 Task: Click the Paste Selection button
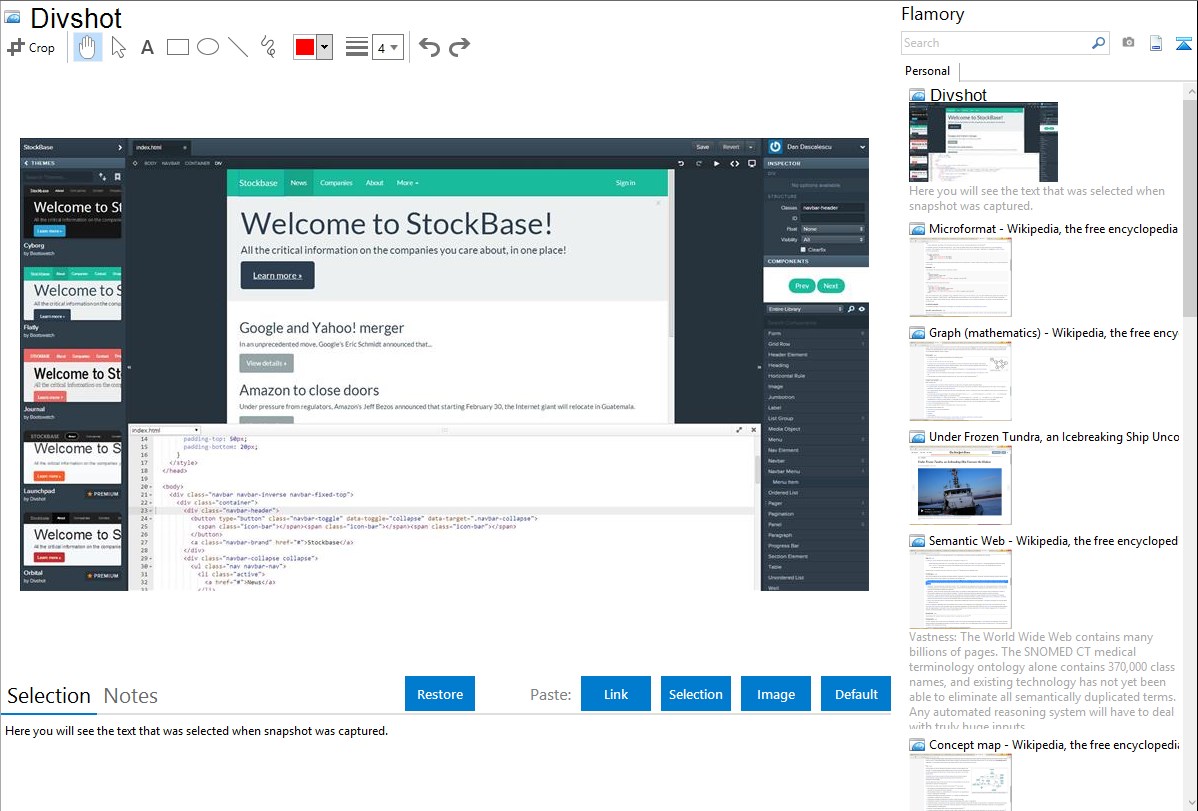tap(695, 694)
